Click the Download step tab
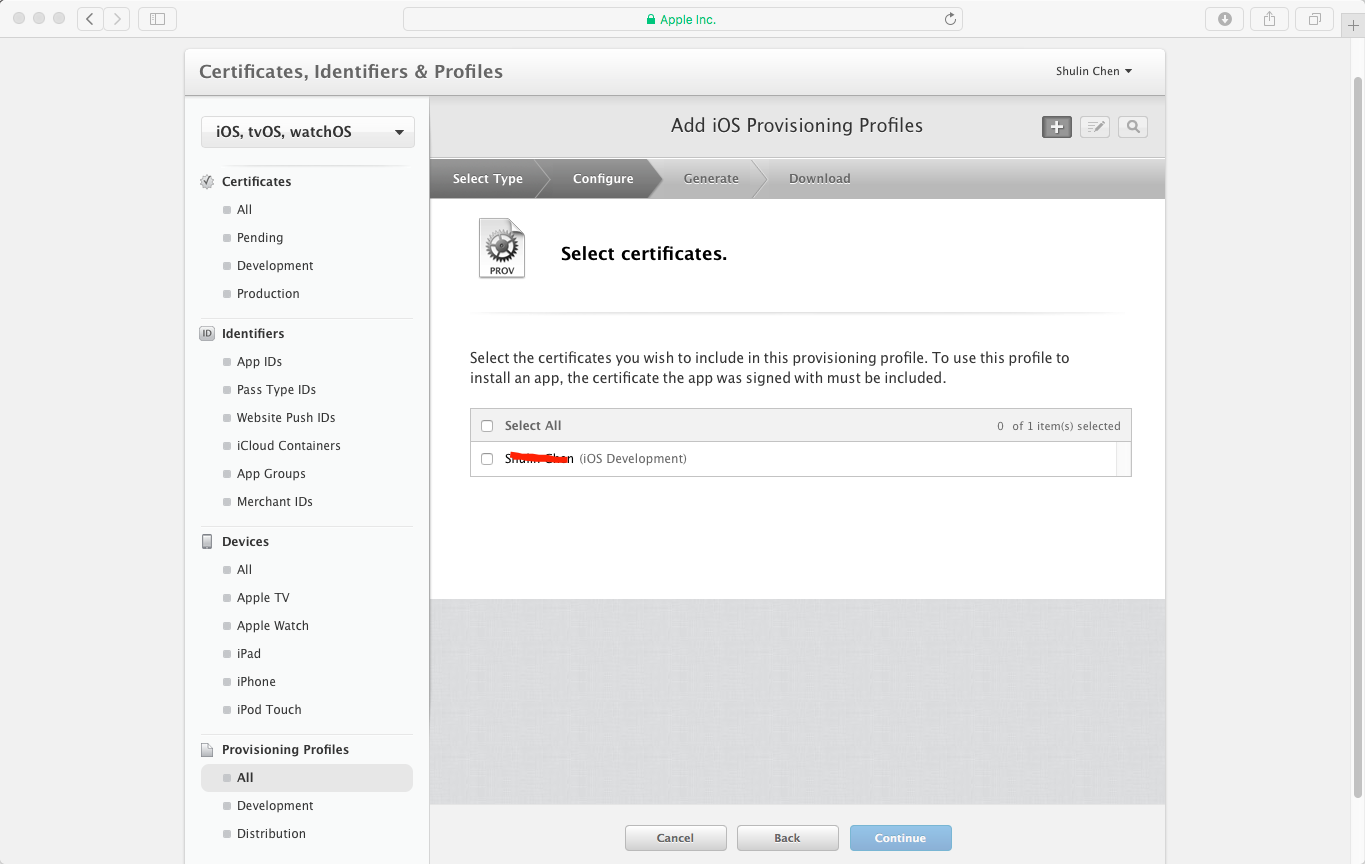1365x864 pixels. 820,179
